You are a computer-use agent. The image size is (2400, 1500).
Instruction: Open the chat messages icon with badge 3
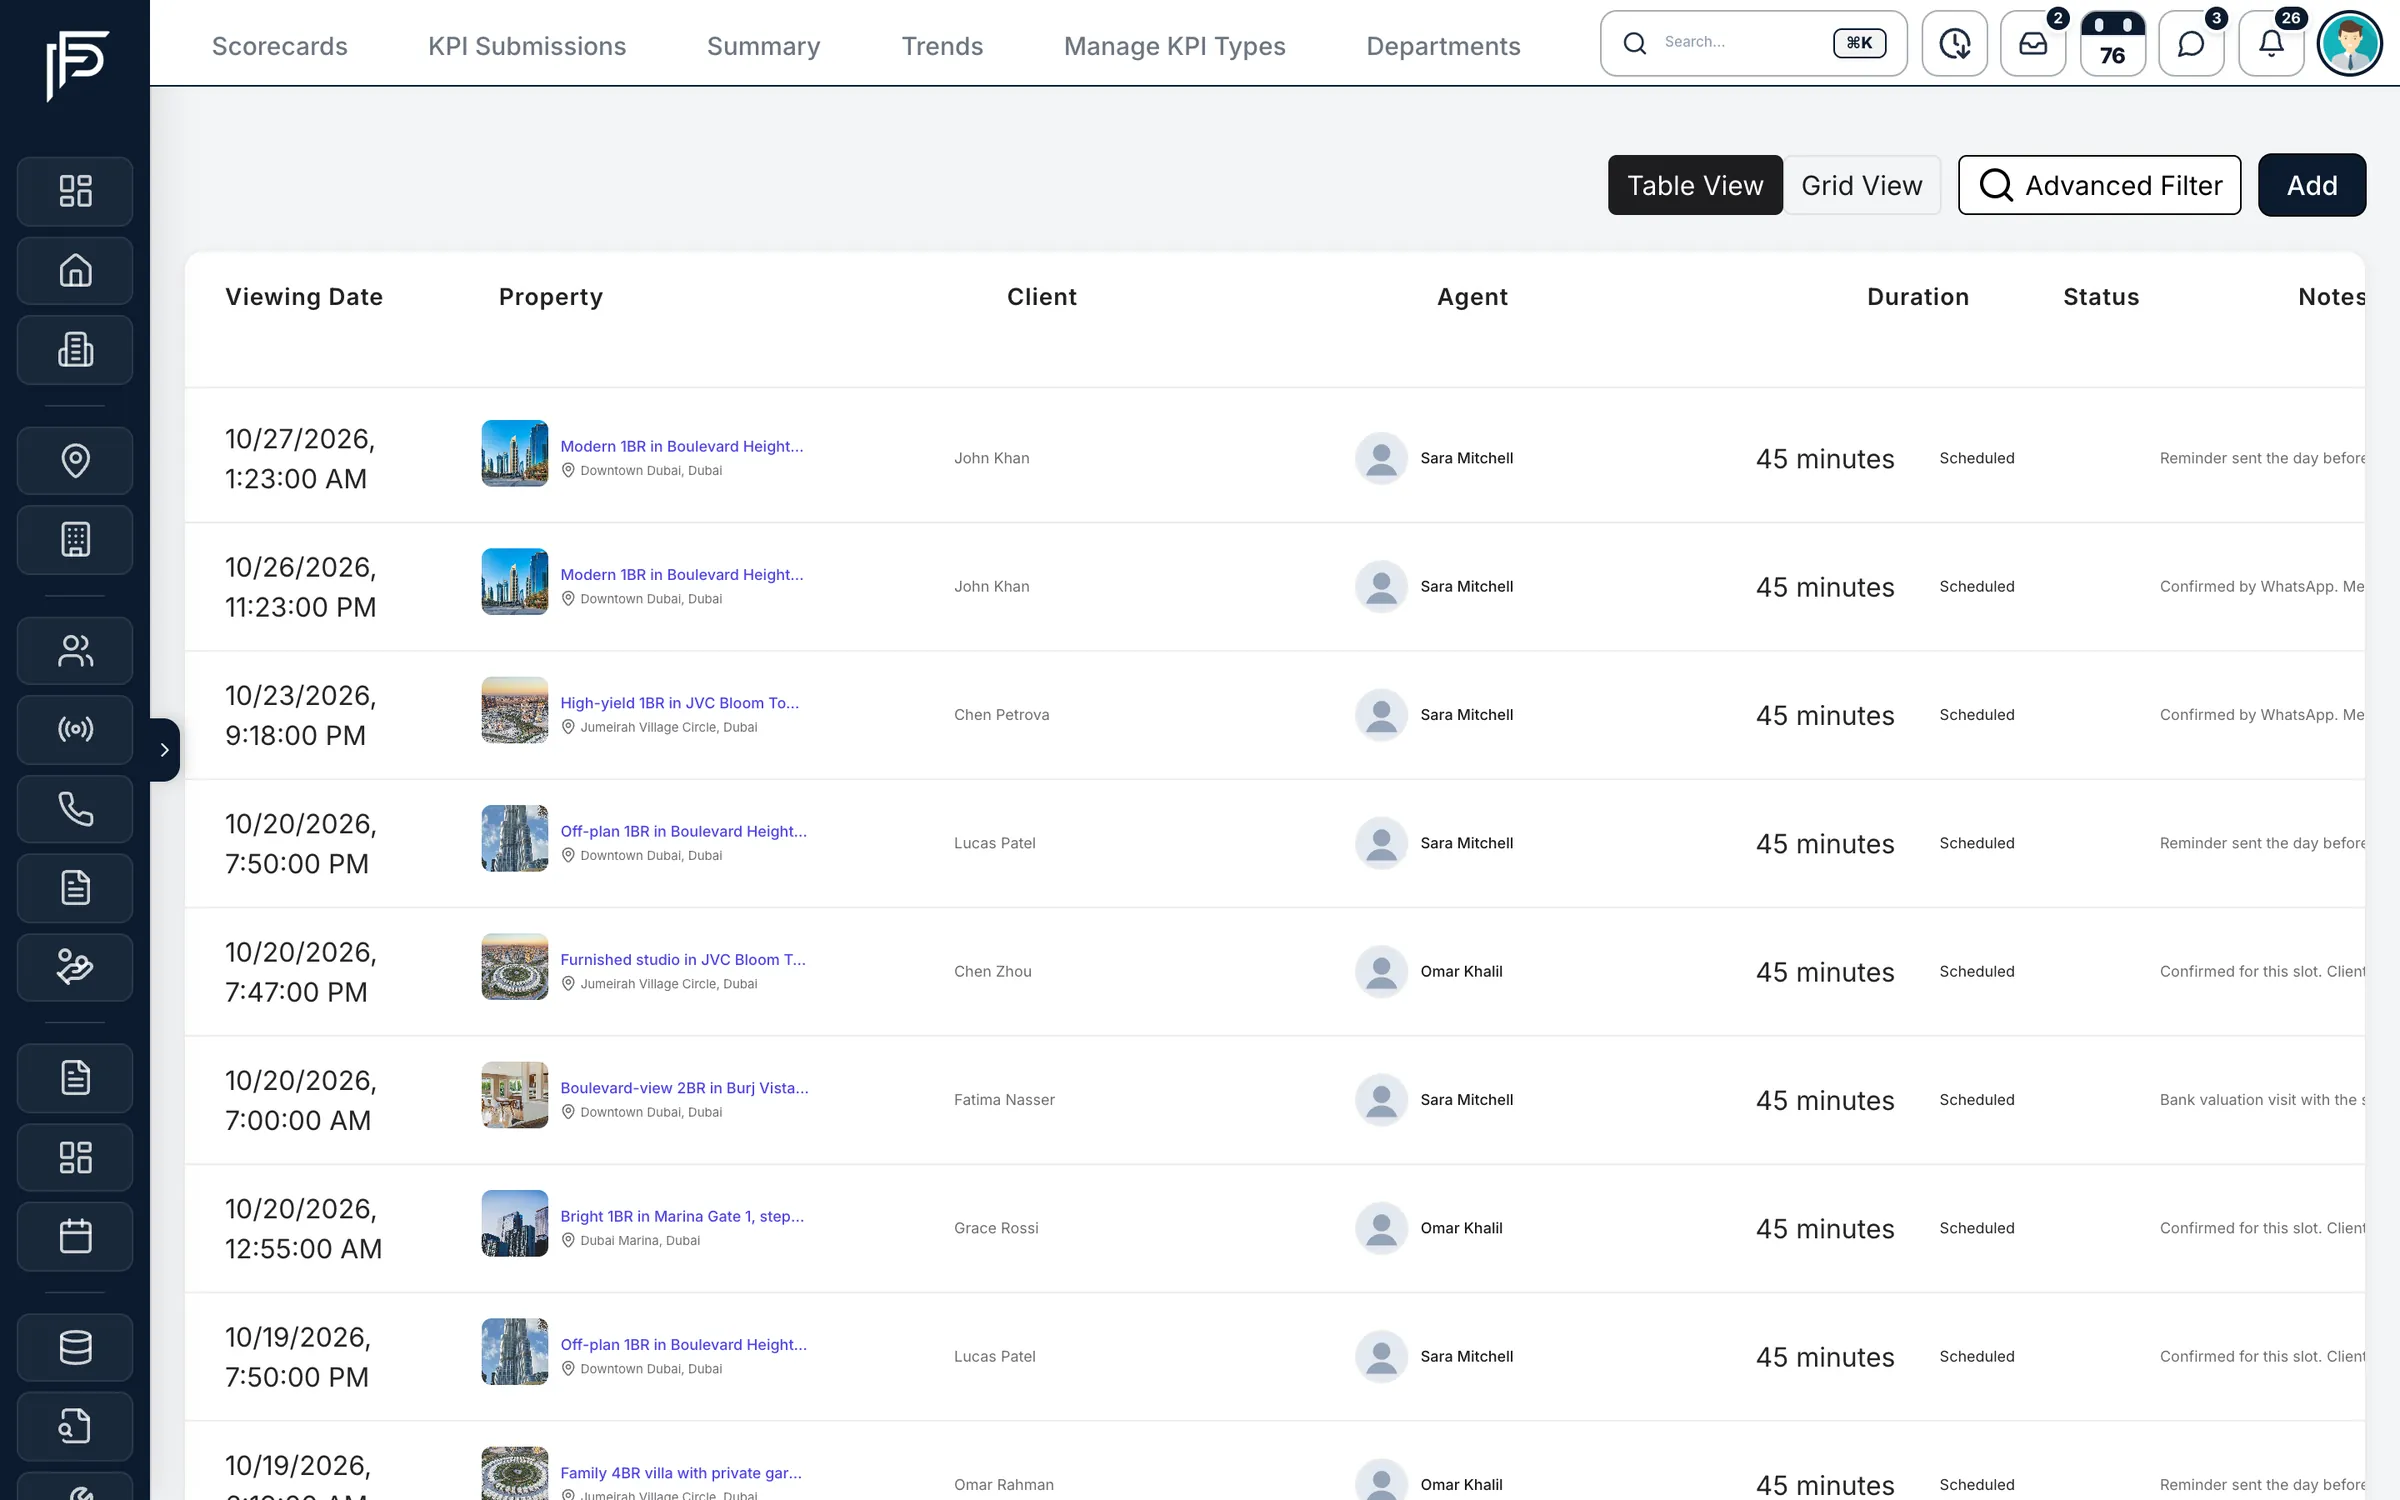point(2191,43)
